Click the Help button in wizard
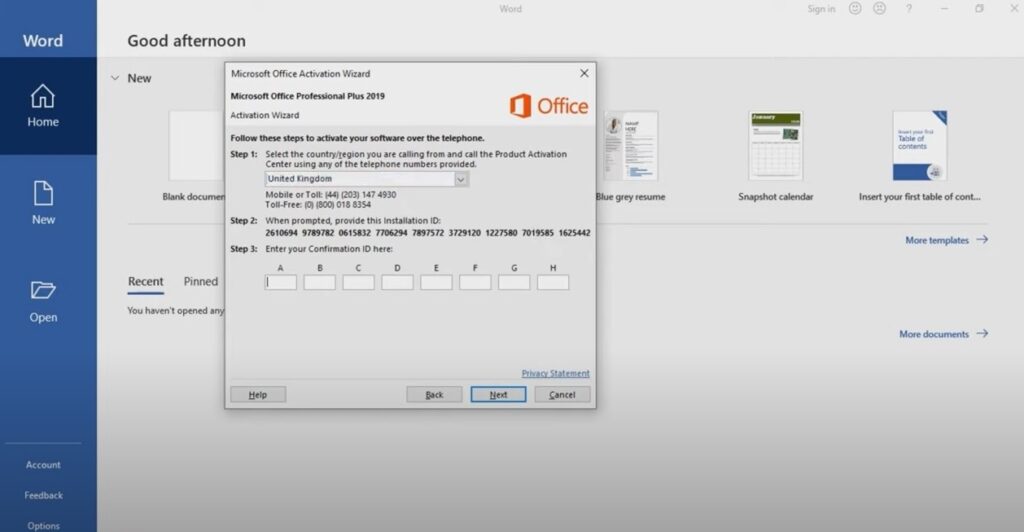Viewport: 1024px width, 532px height. 258,394
